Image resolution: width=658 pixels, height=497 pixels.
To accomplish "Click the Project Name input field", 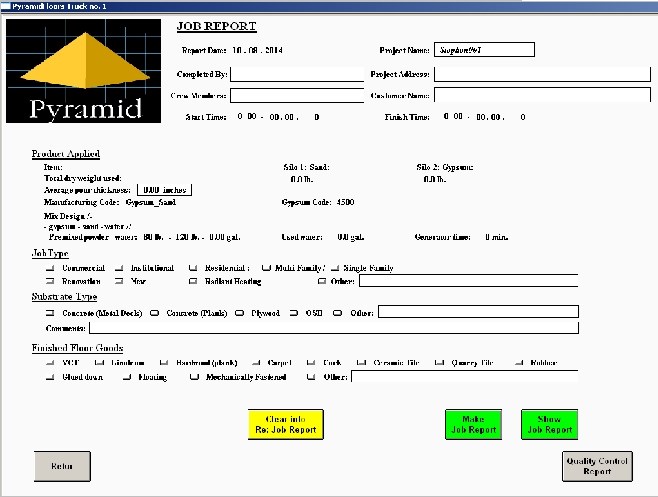I will point(484,50).
